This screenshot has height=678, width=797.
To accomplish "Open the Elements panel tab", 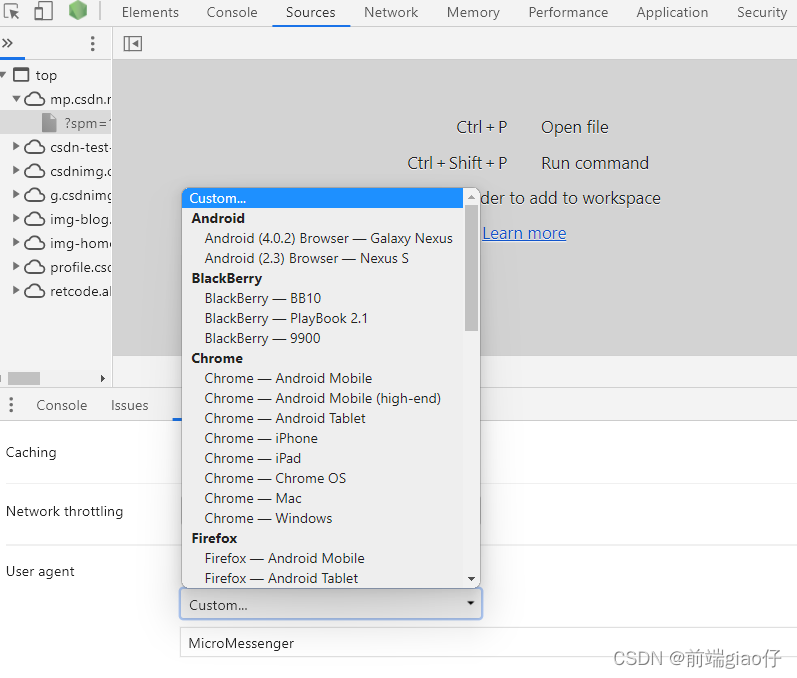I will pyautogui.click(x=150, y=12).
